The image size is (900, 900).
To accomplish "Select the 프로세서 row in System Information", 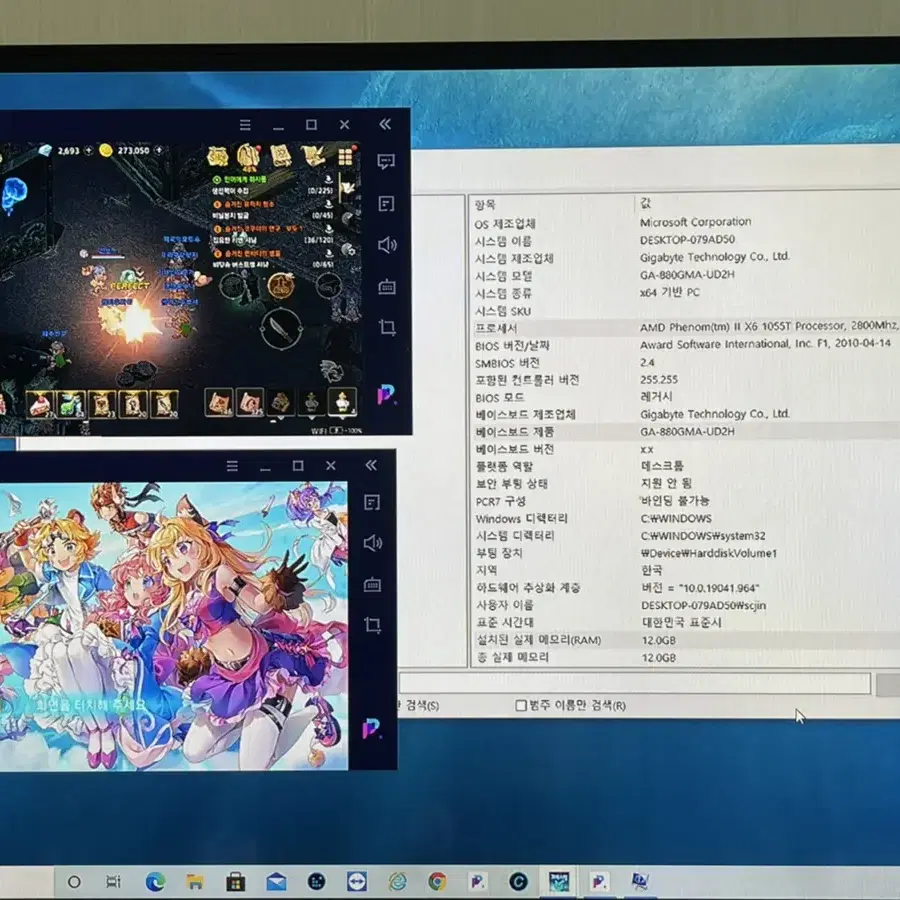I will click(x=686, y=328).
